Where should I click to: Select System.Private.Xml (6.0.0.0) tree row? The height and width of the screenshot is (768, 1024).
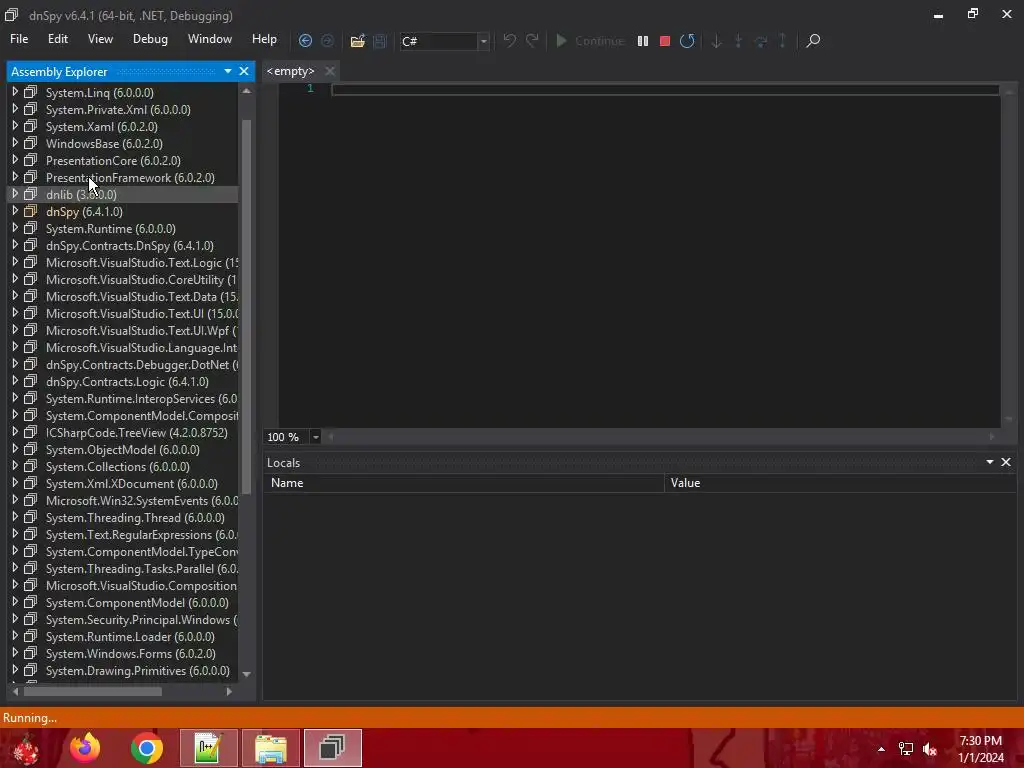123,110
